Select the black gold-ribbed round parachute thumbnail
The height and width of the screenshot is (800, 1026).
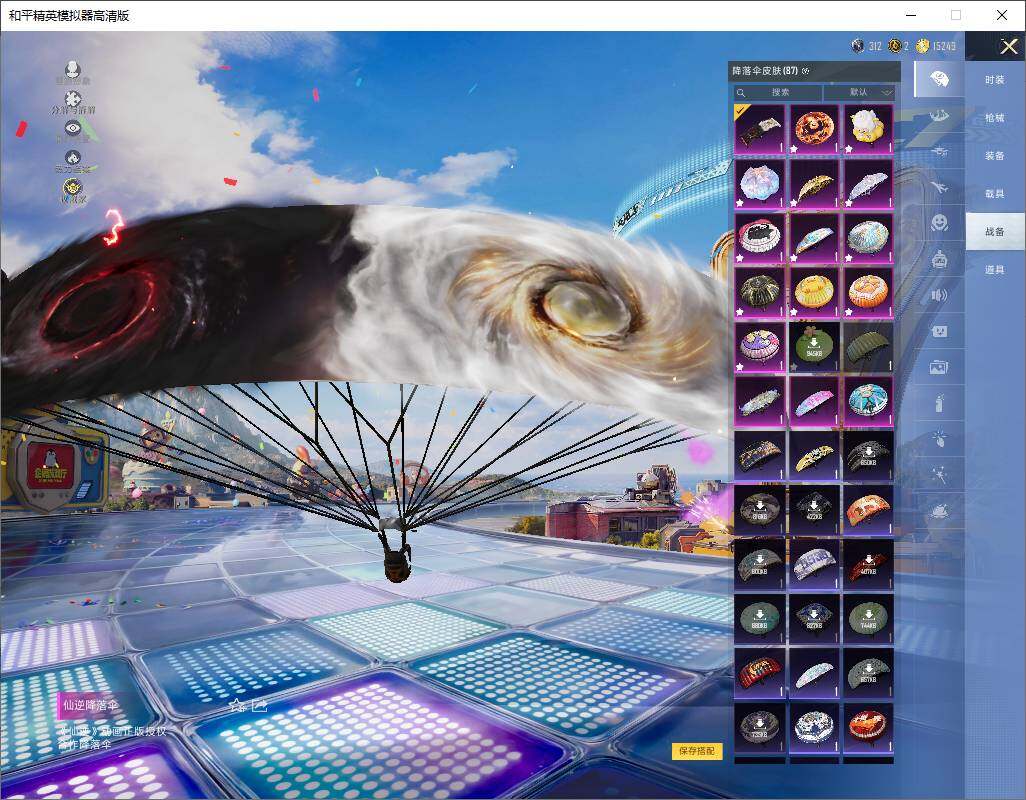tap(760, 292)
